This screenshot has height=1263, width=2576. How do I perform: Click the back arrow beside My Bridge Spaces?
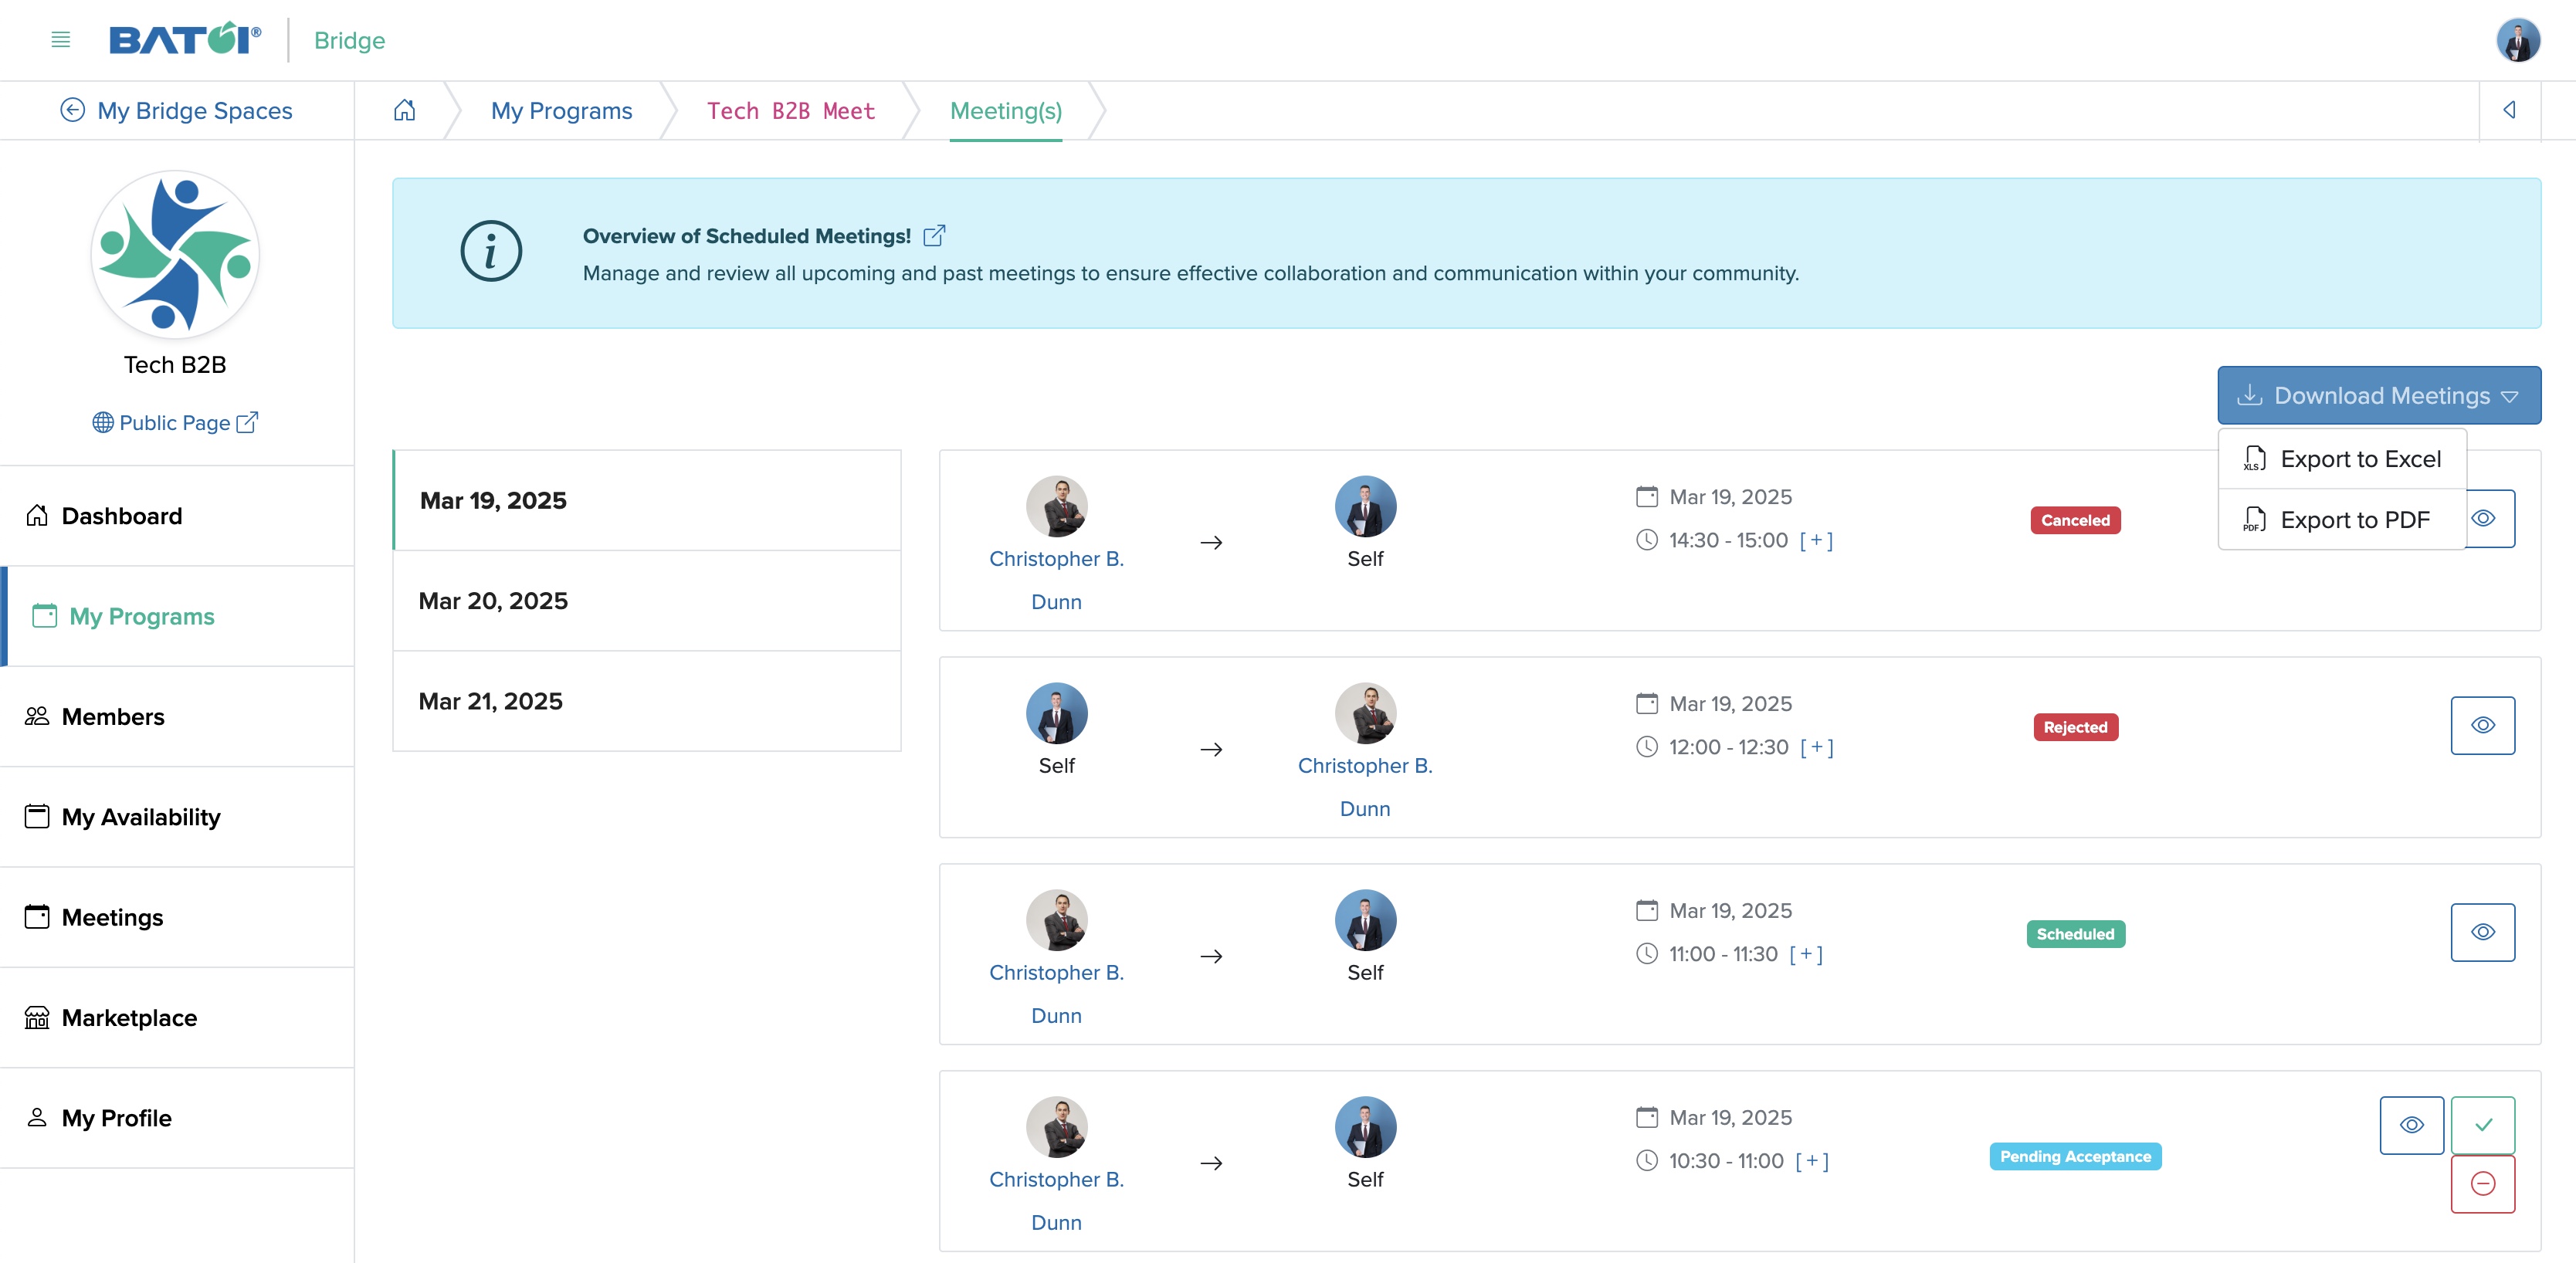pos(72,110)
